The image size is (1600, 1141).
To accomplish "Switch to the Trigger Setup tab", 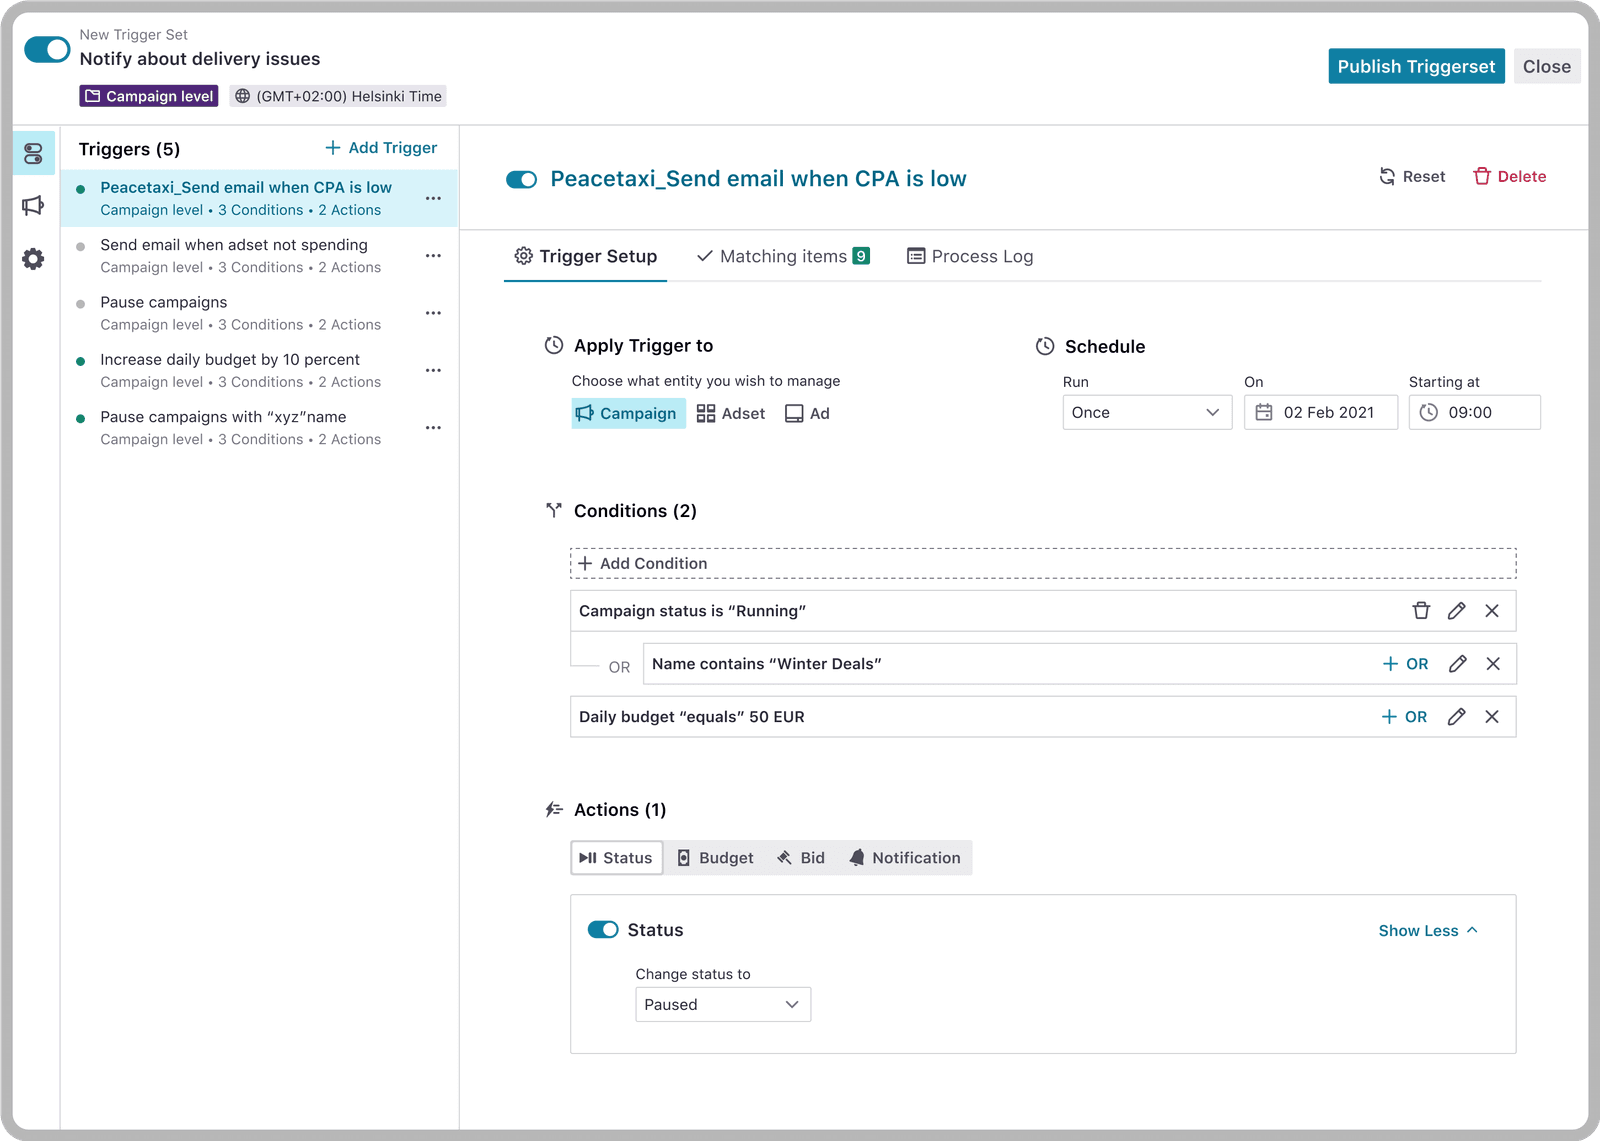I will tap(586, 257).
